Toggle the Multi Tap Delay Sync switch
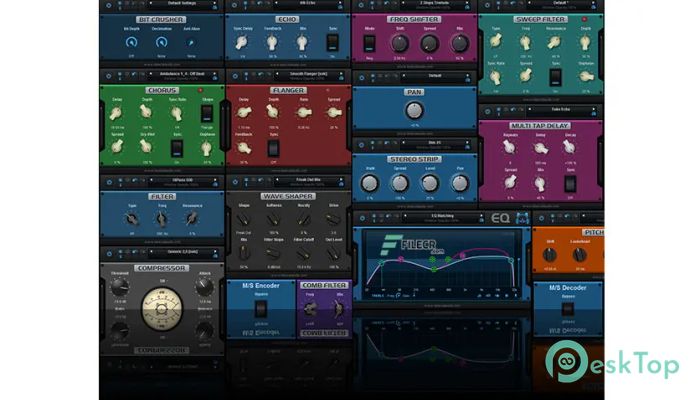Screen dimensions: 700x400 point(570,183)
